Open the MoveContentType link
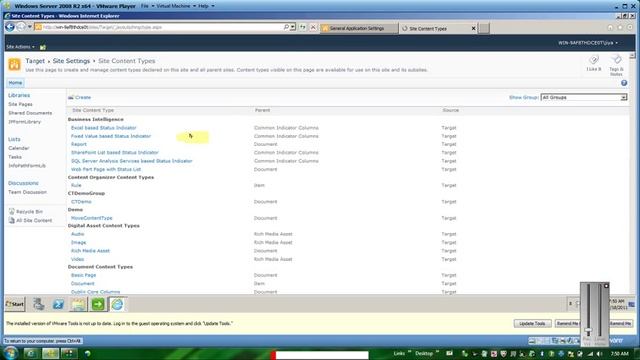 pyautogui.click(x=91, y=218)
